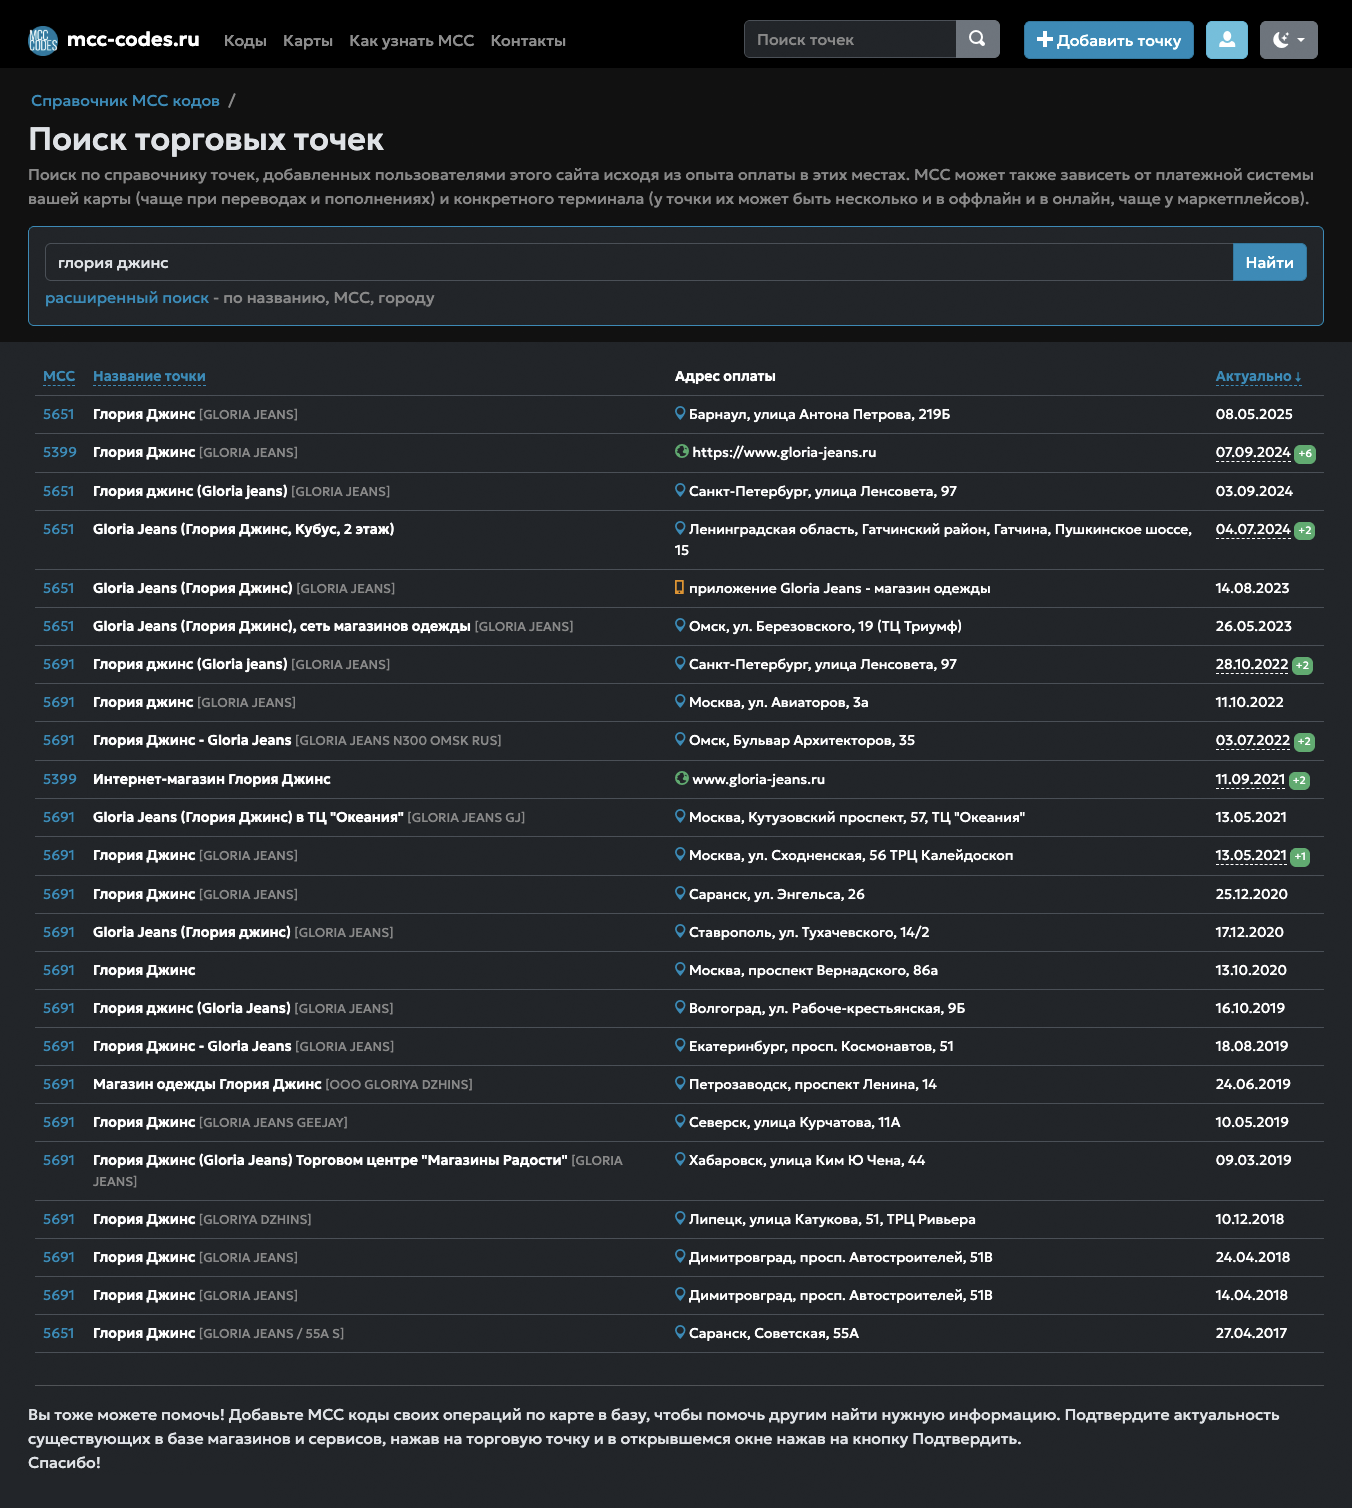The height and width of the screenshot is (1508, 1352).
Task: Open Глория Джинс [GLORIA JEANS / 55A S] entry
Action: tap(218, 1333)
